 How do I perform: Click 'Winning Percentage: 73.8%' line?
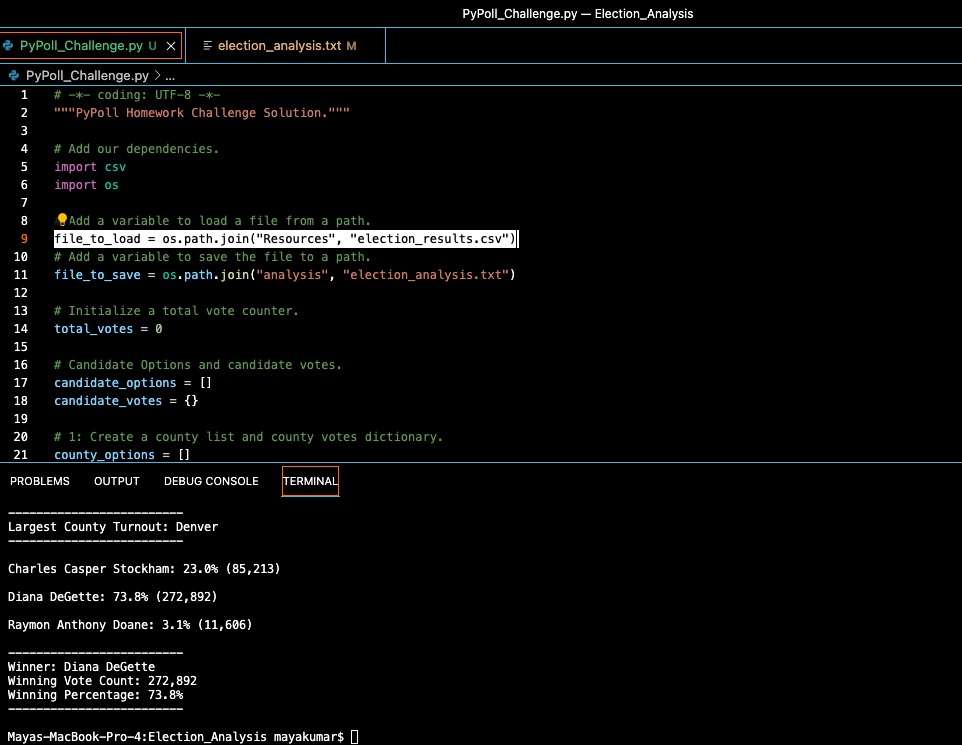tap(95, 695)
